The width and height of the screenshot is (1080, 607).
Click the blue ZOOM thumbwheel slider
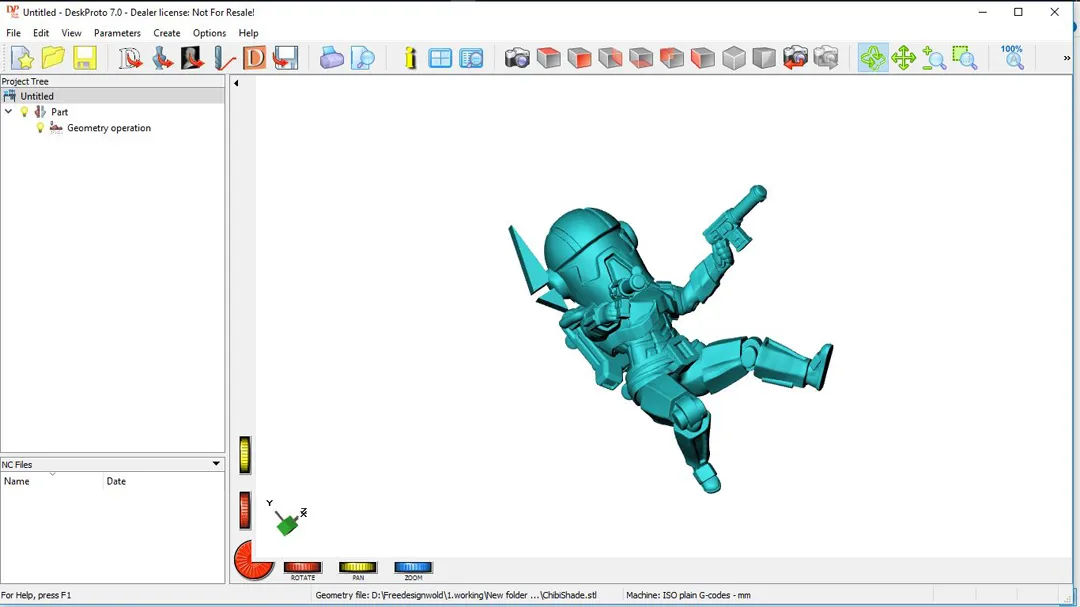click(x=413, y=568)
